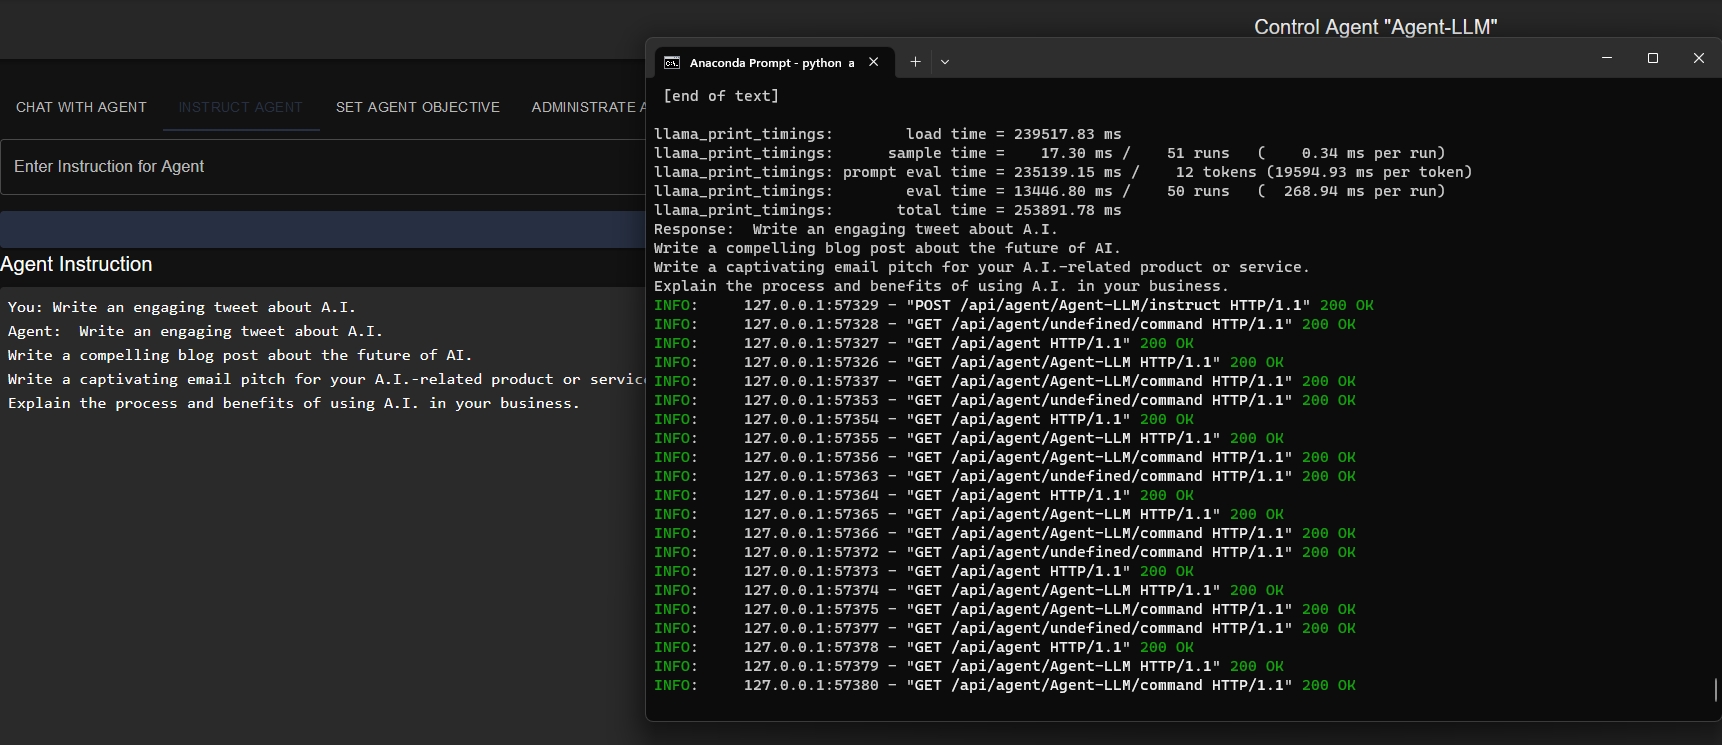
Task: Click the terminal icon on Anaconda tab
Action: pyautogui.click(x=672, y=62)
